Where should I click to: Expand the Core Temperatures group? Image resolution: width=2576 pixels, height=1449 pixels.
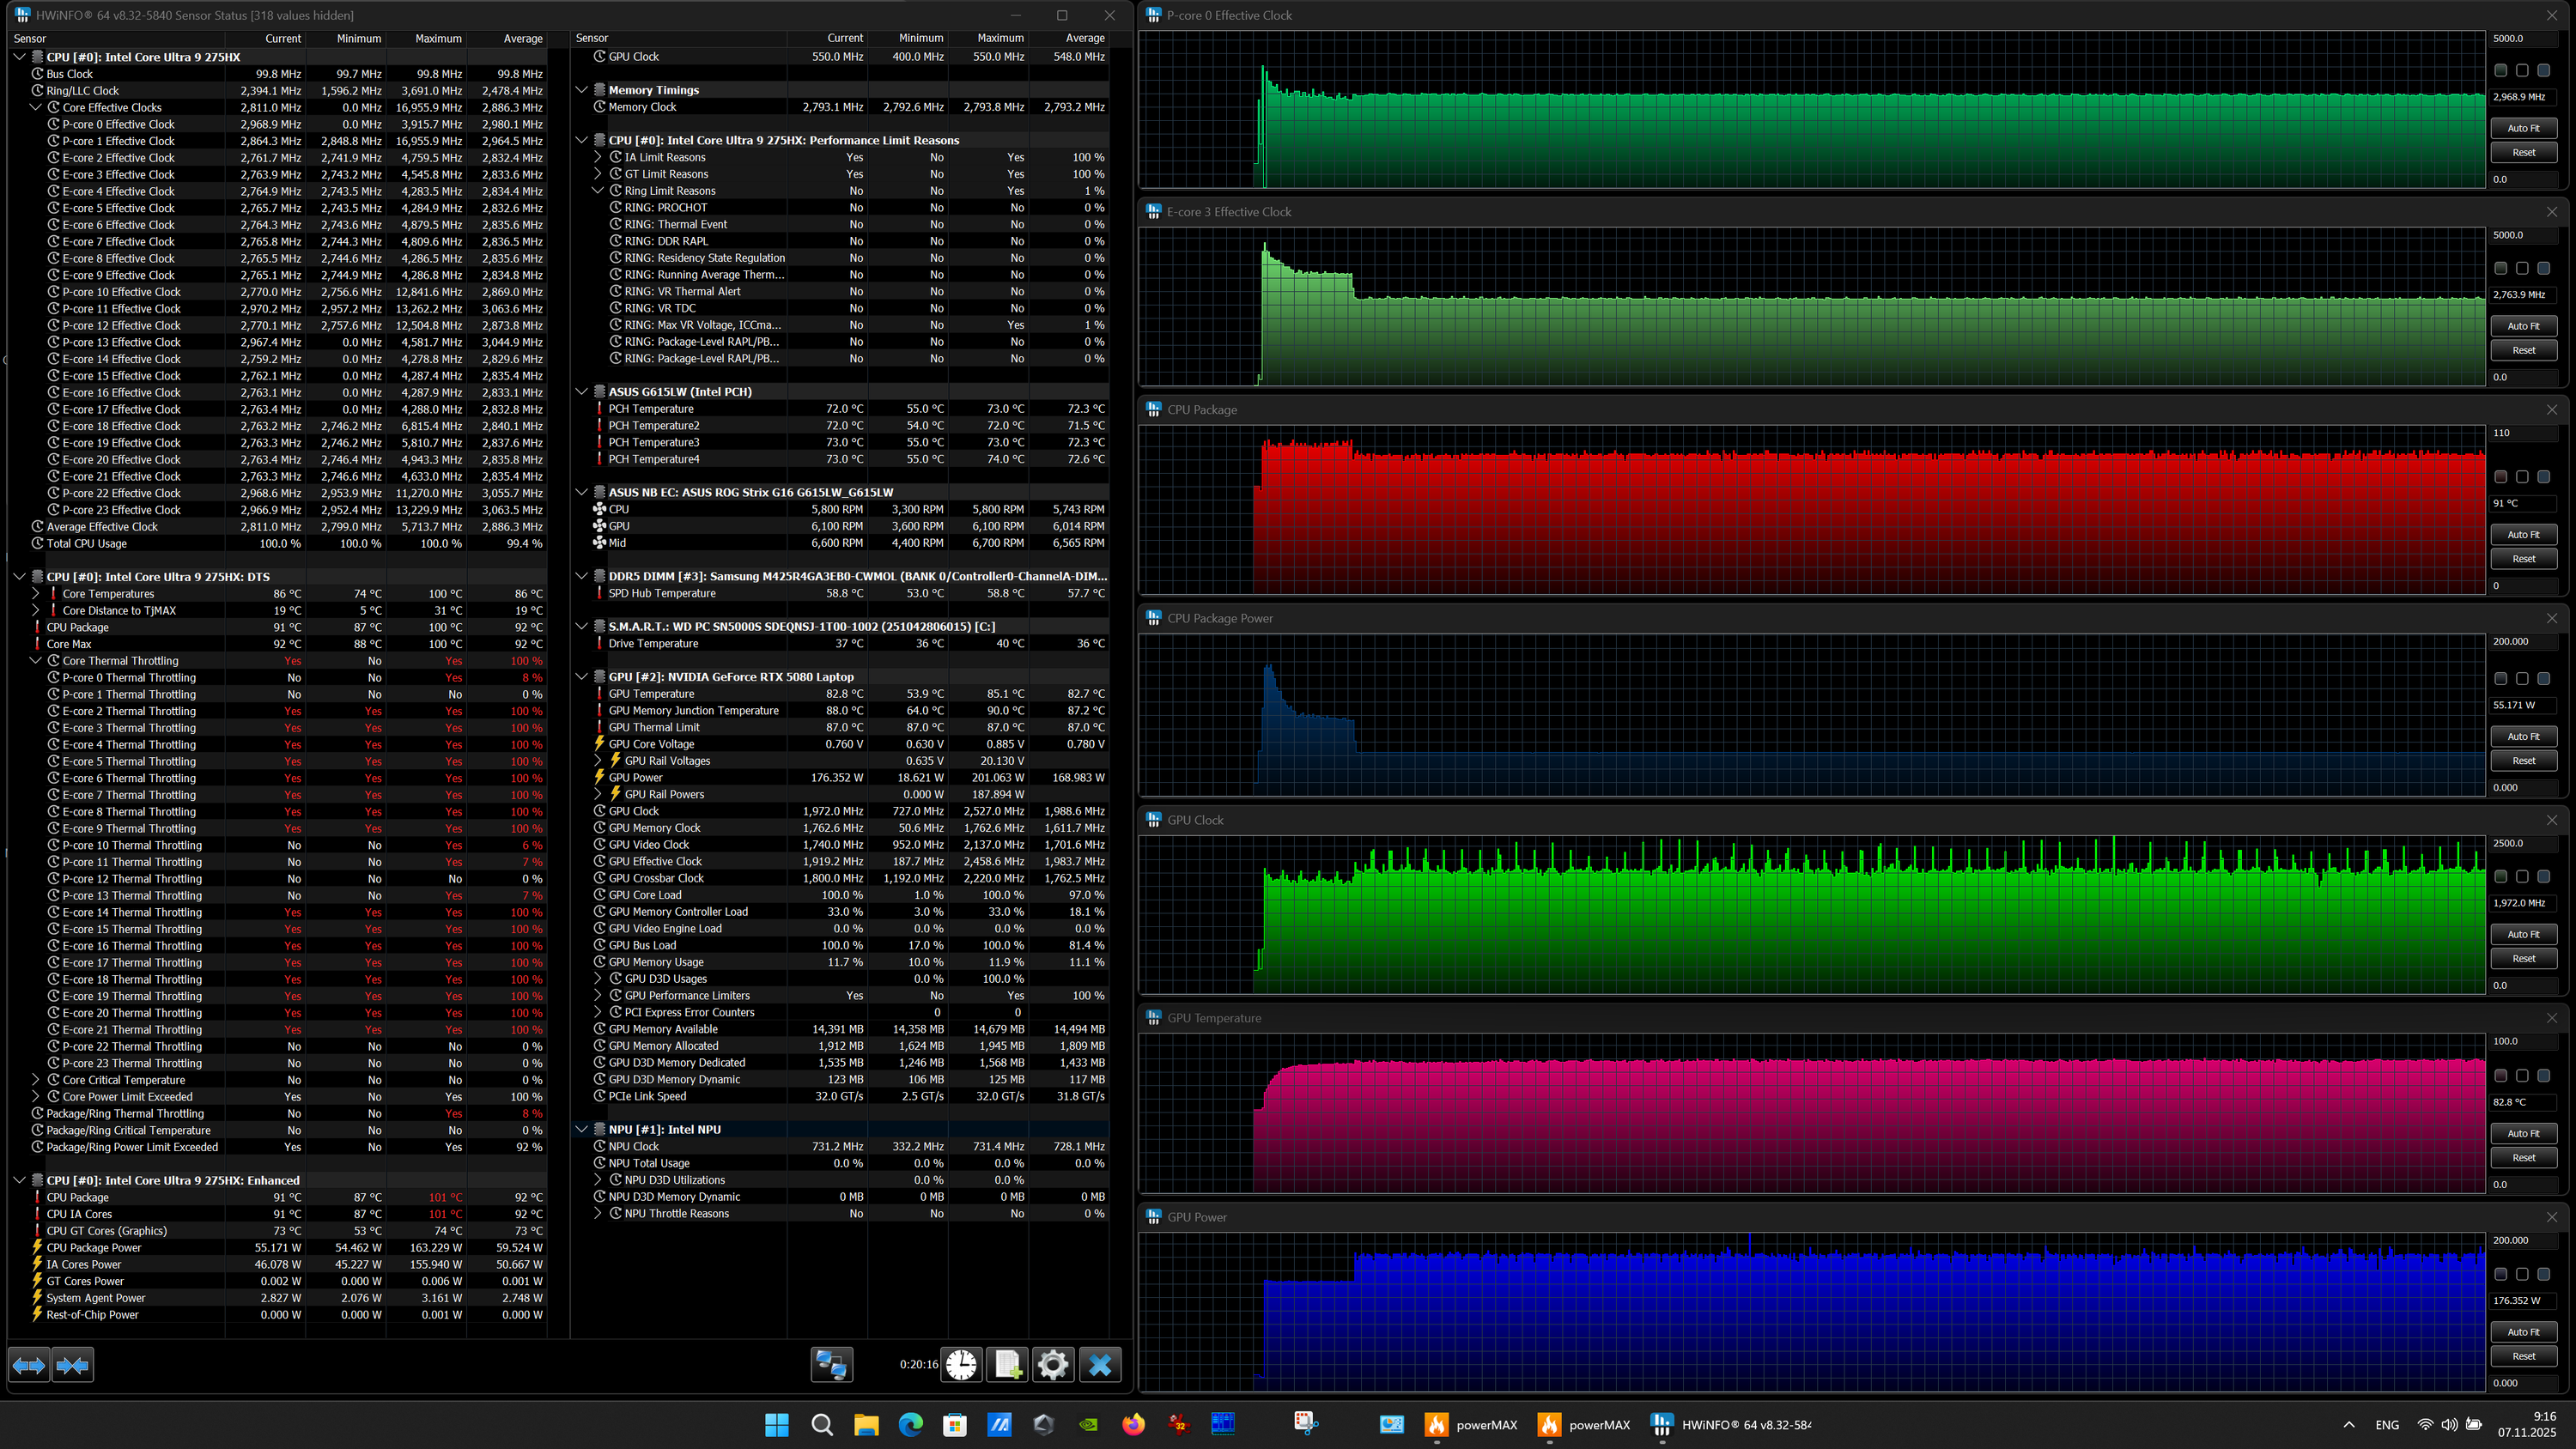tap(36, 594)
